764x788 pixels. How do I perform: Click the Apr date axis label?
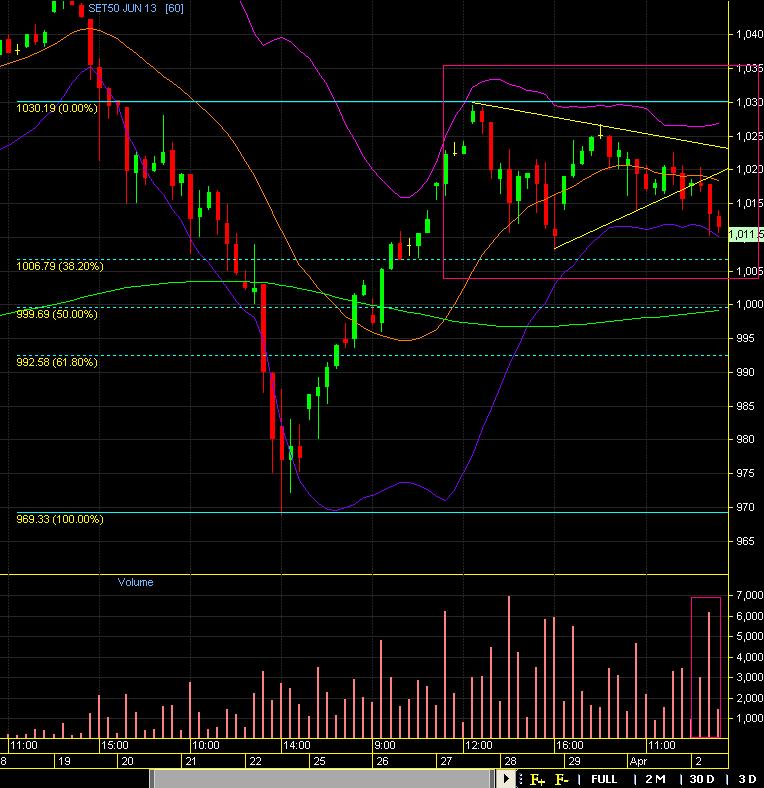pyautogui.click(x=638, y=761)
